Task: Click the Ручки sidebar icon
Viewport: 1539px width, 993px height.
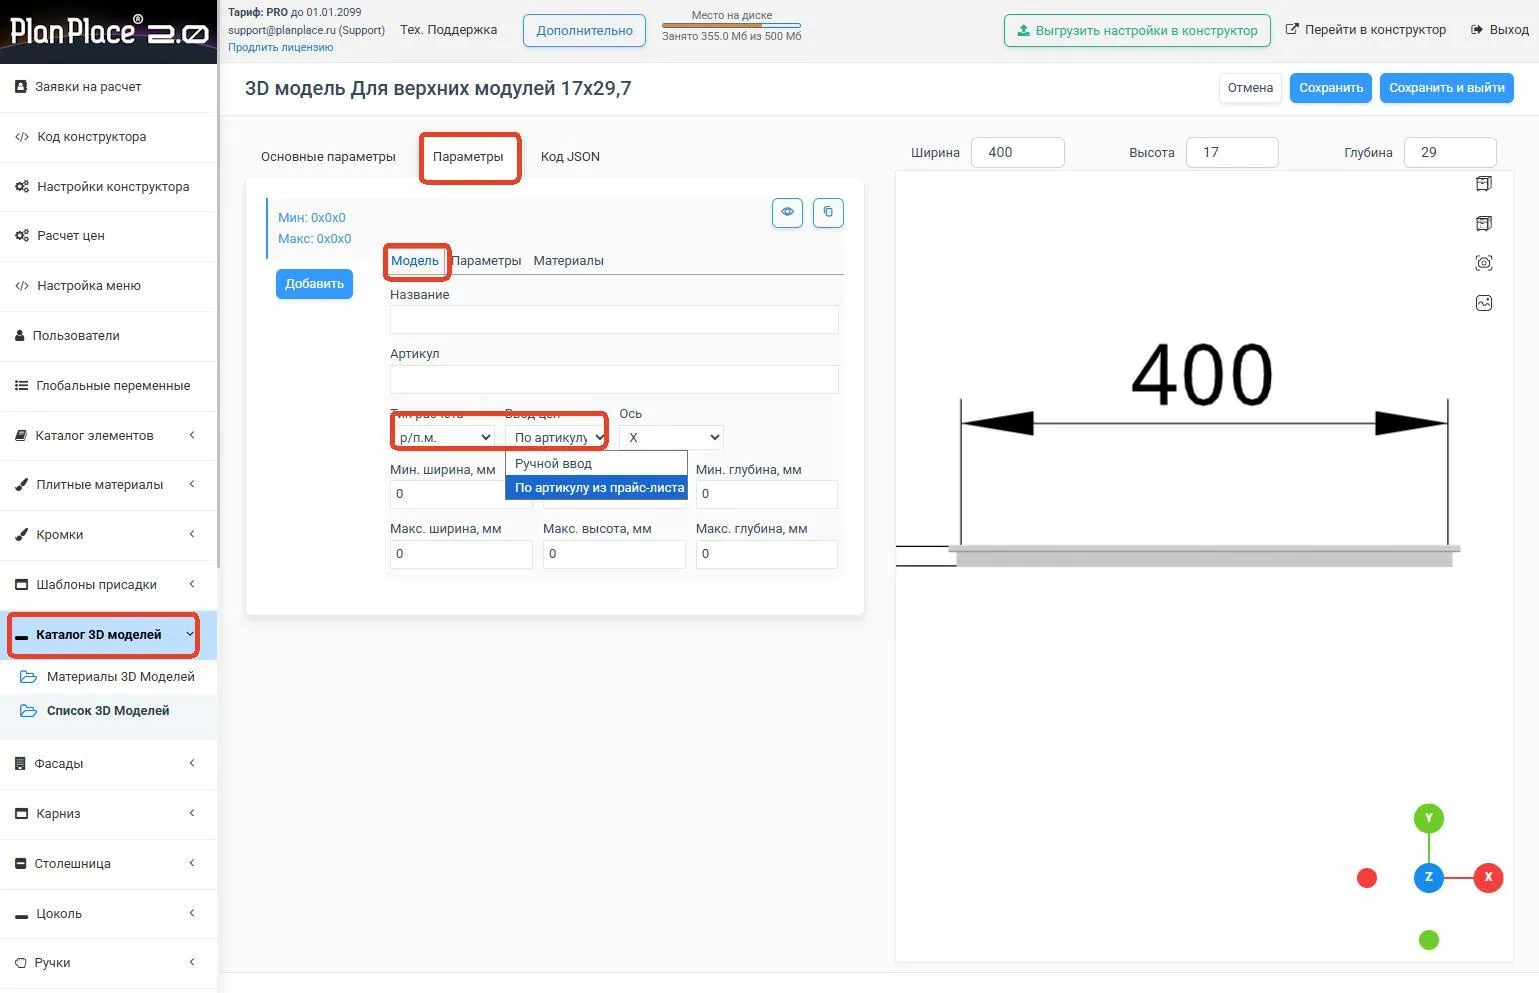Action: tap(21, 963)
